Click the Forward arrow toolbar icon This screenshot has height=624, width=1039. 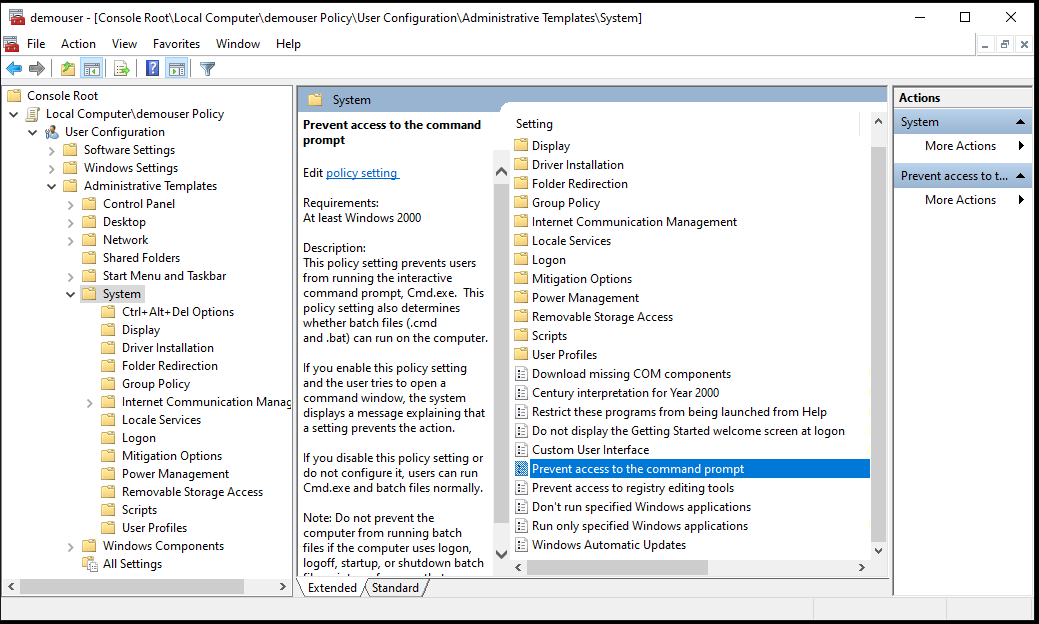coord(37,68)
